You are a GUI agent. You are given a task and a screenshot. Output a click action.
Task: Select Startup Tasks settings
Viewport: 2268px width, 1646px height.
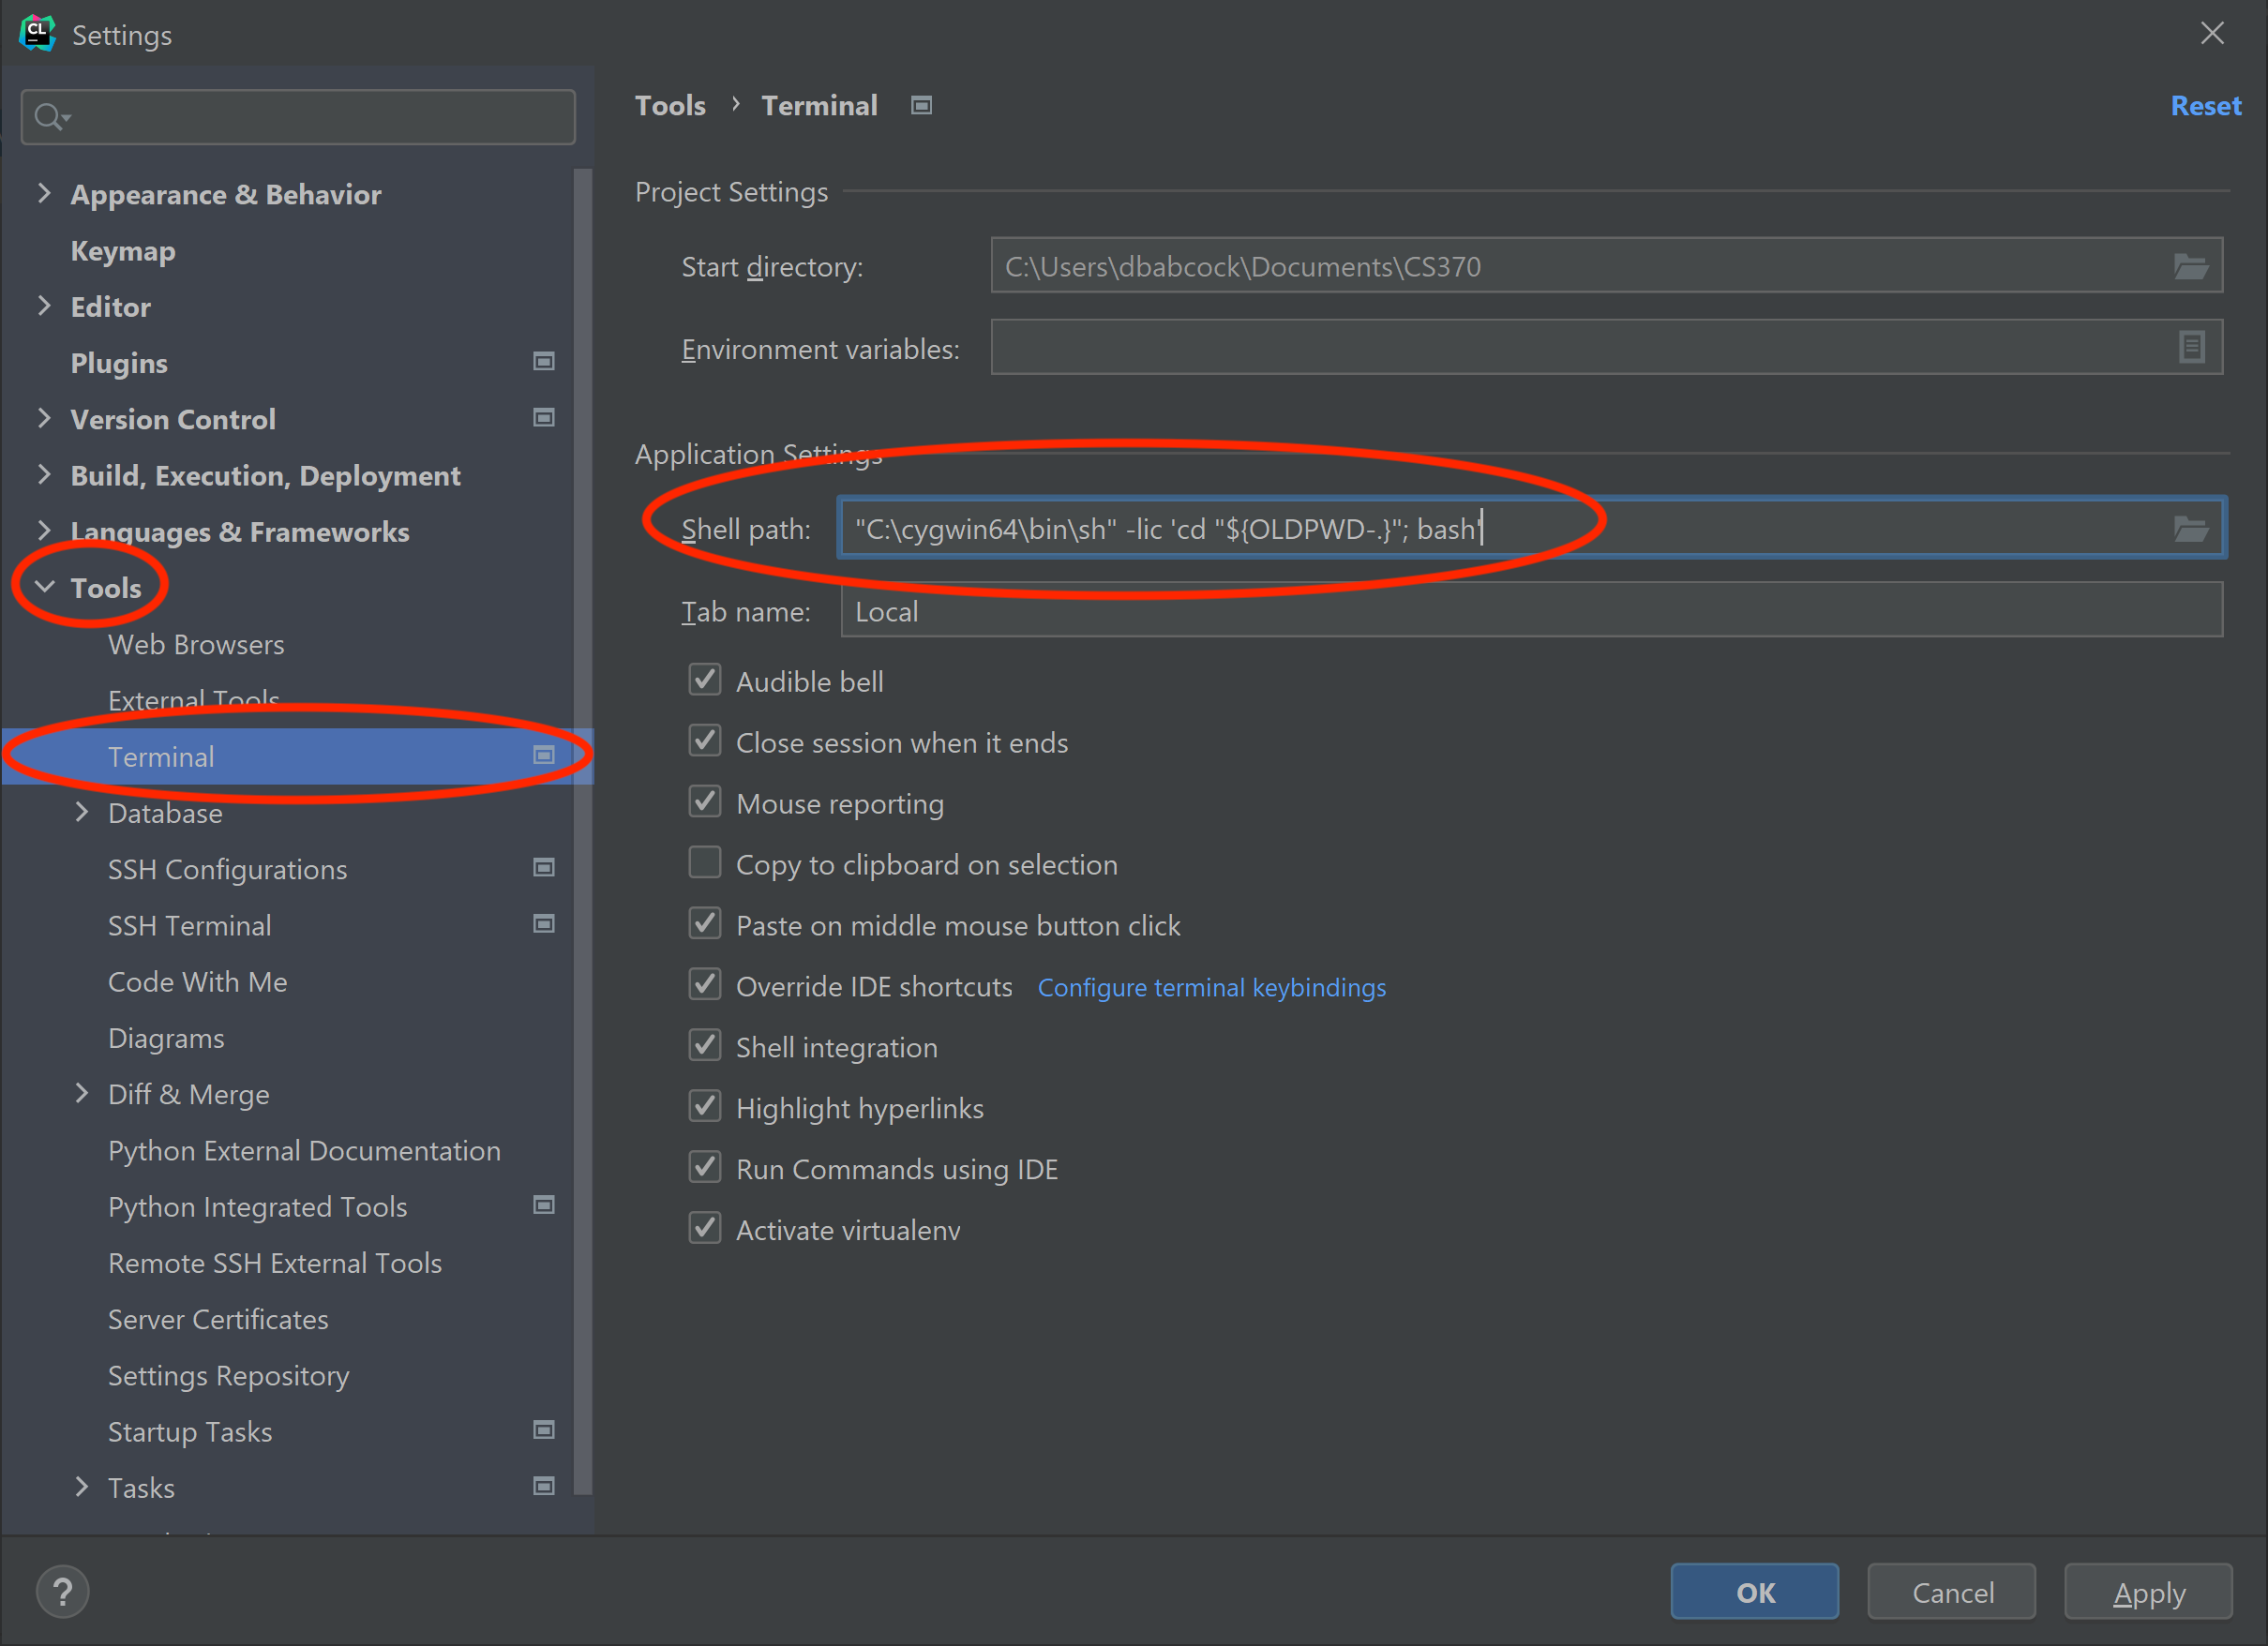click(x=190, y=1432)
